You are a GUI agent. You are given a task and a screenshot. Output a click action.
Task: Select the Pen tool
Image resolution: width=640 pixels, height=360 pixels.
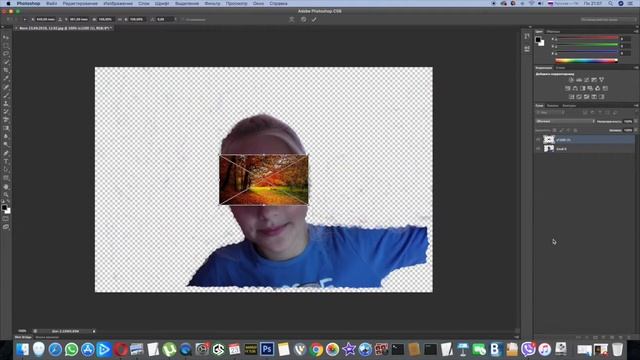(6, 153)
